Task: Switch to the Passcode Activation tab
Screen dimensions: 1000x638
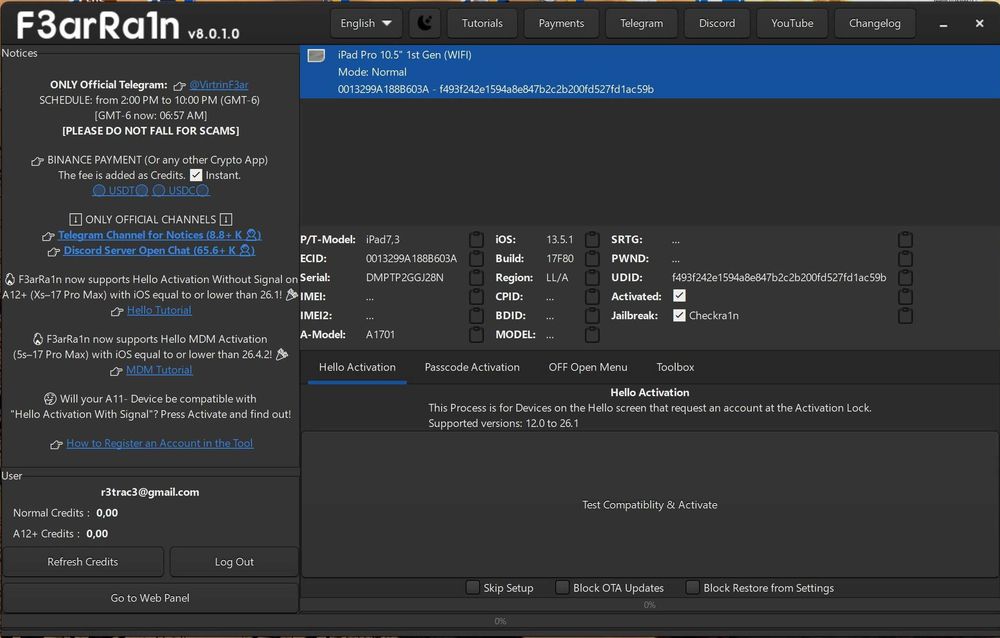Action: click(x=472, y=367)
